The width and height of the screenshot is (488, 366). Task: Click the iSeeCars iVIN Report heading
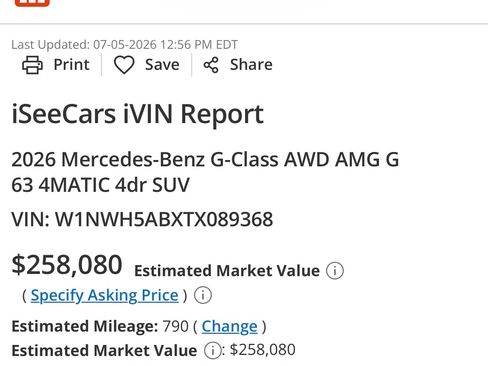click(x=138, y=114)
